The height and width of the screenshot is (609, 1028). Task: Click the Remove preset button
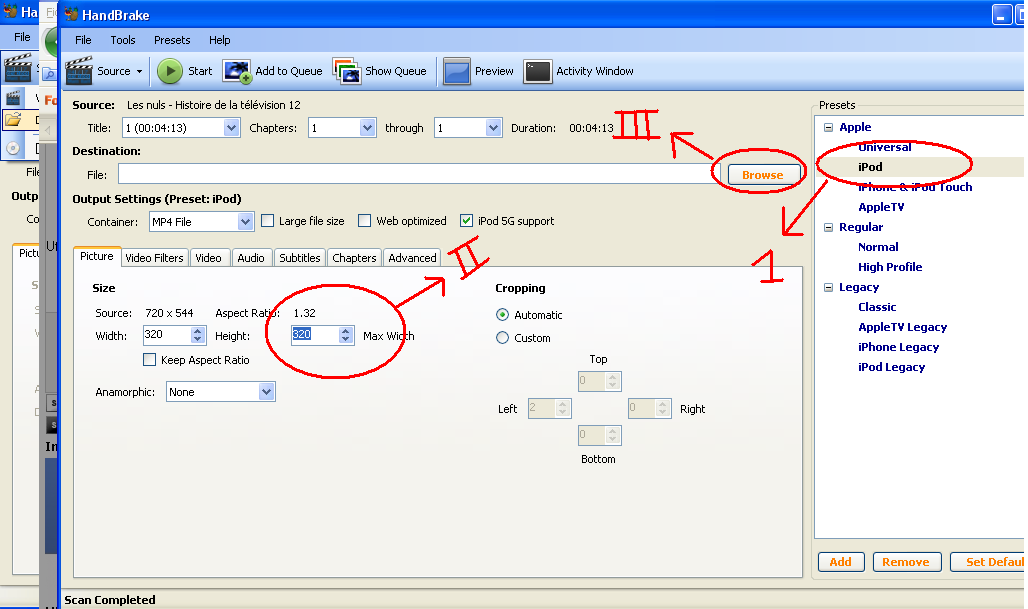[x=907, y=562]
